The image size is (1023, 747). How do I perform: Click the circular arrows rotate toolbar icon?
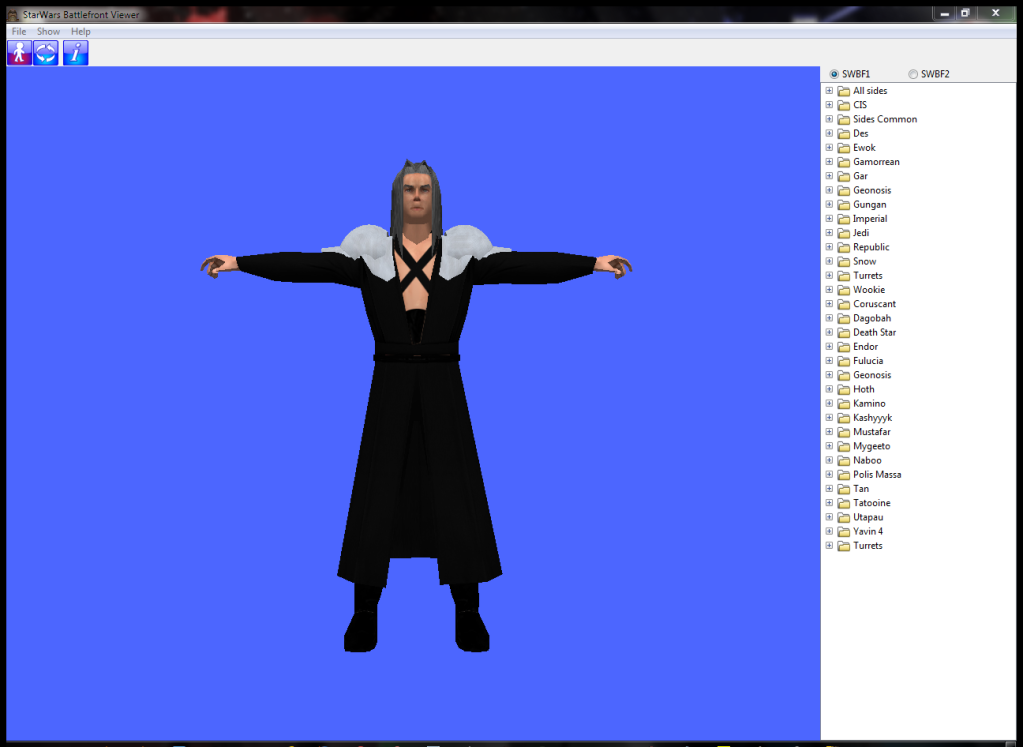click(46, 53)
